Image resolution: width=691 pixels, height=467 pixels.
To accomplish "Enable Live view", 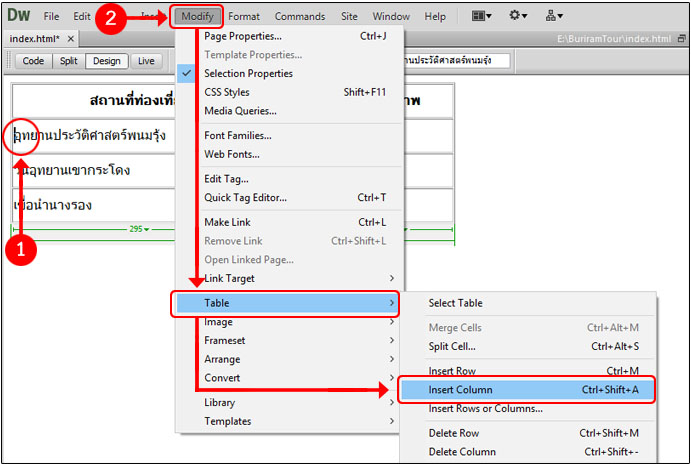I will pos(146,61).
